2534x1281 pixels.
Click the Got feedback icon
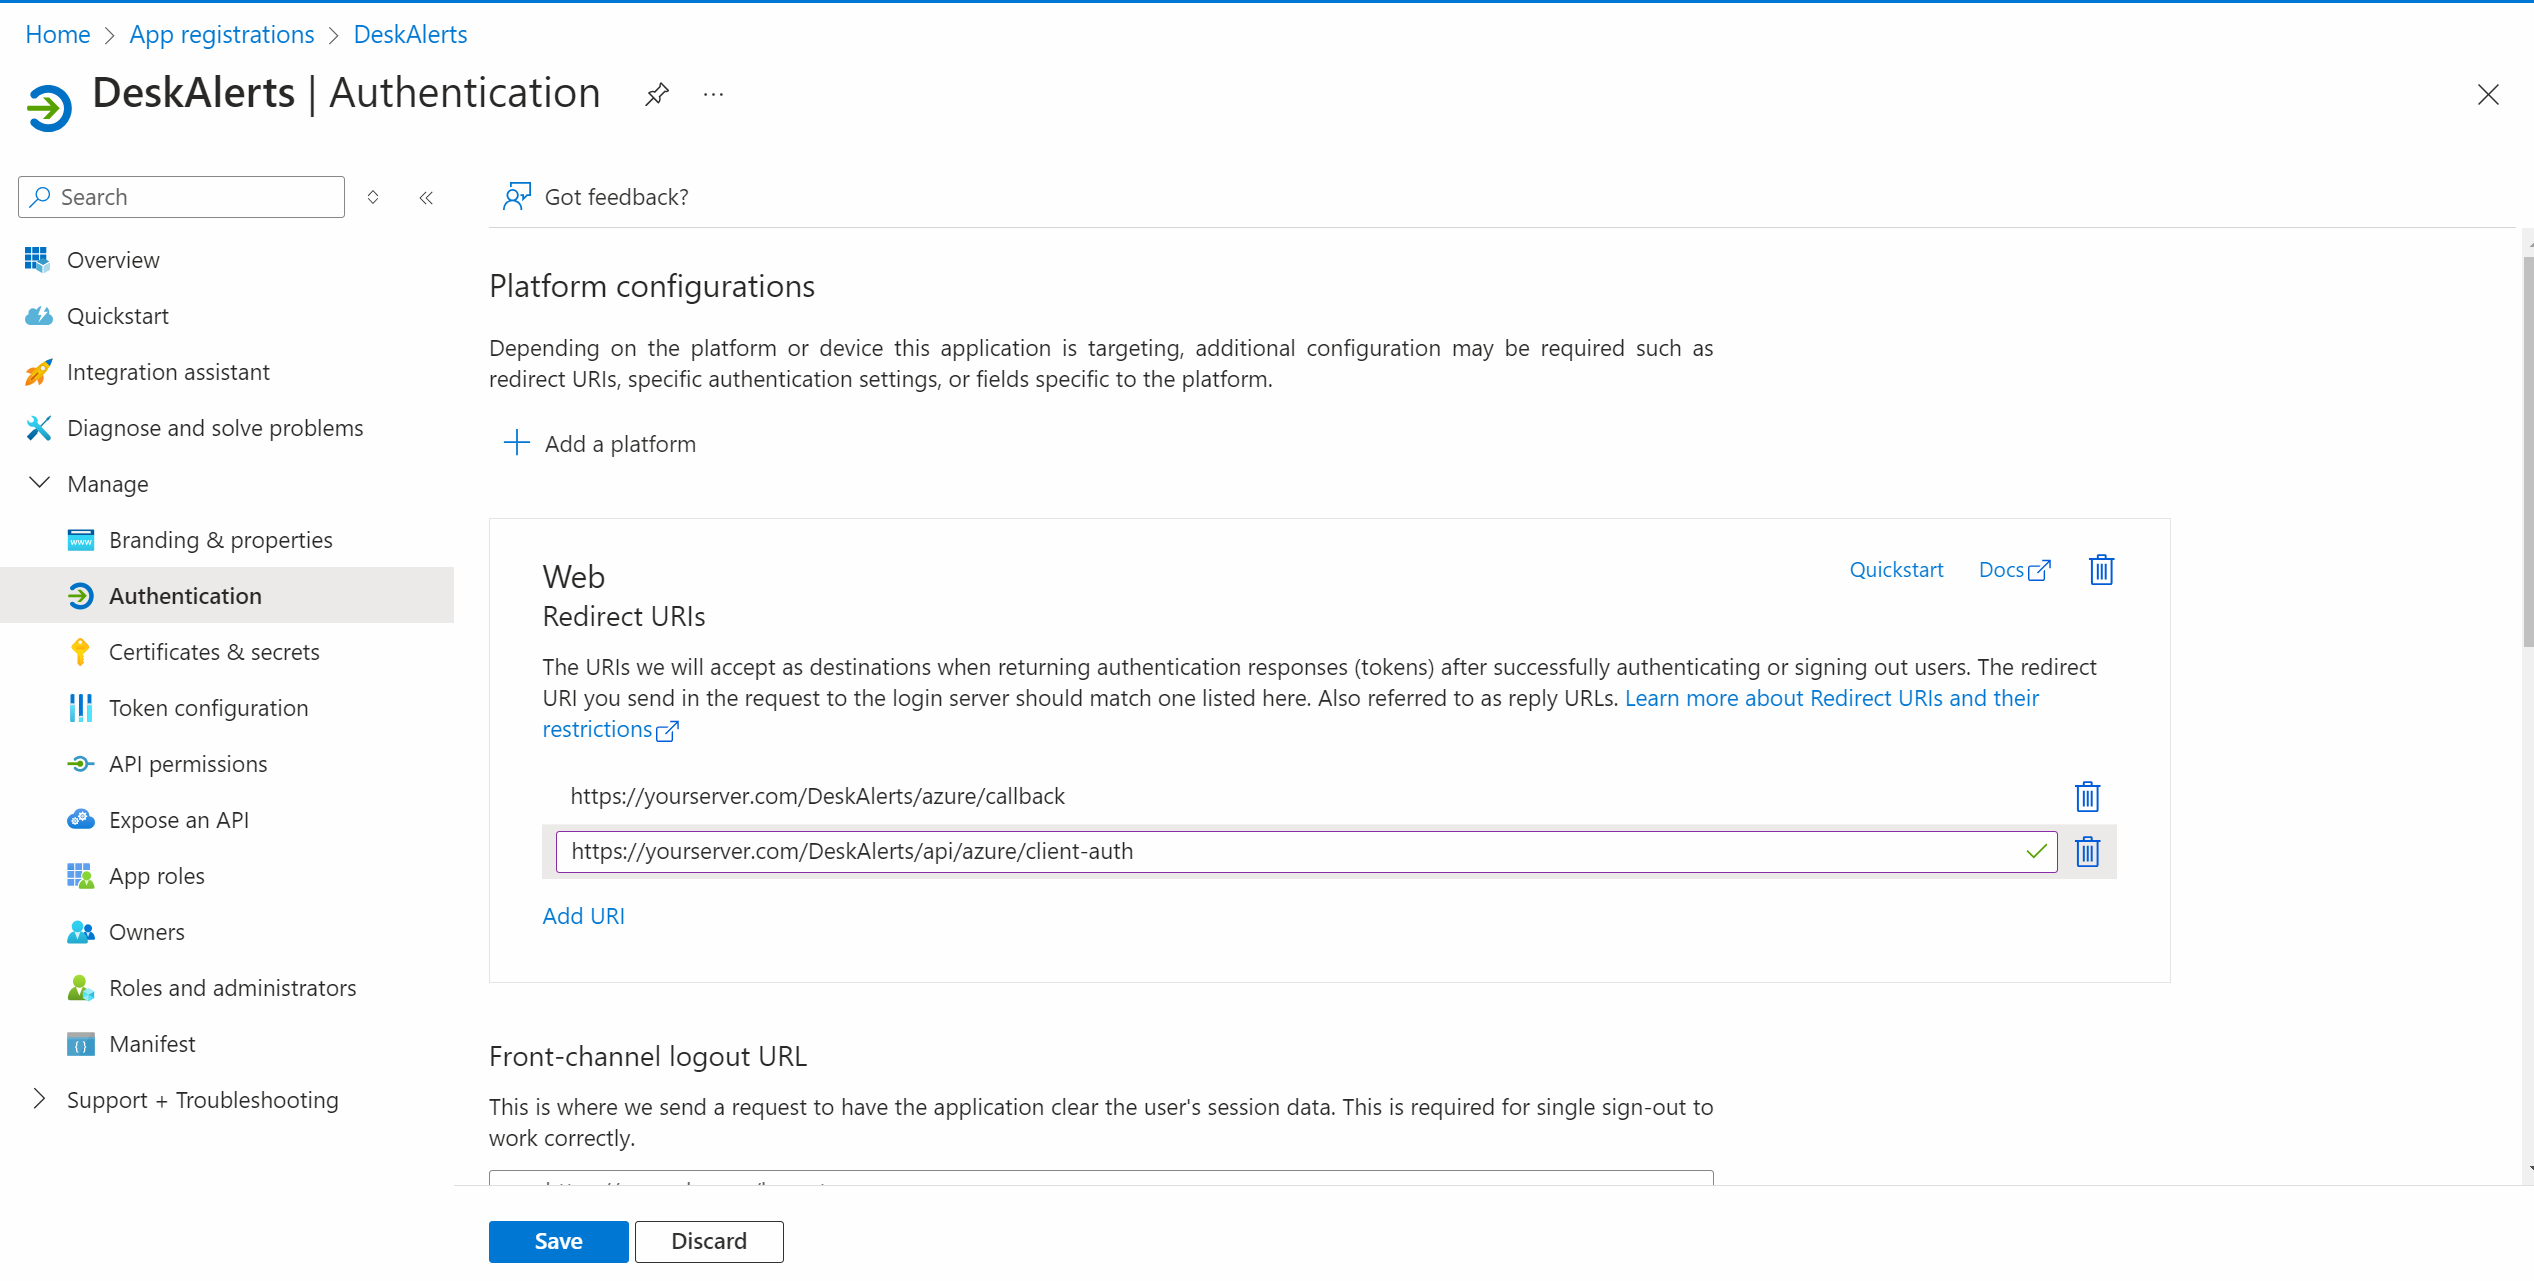(516, 197)
